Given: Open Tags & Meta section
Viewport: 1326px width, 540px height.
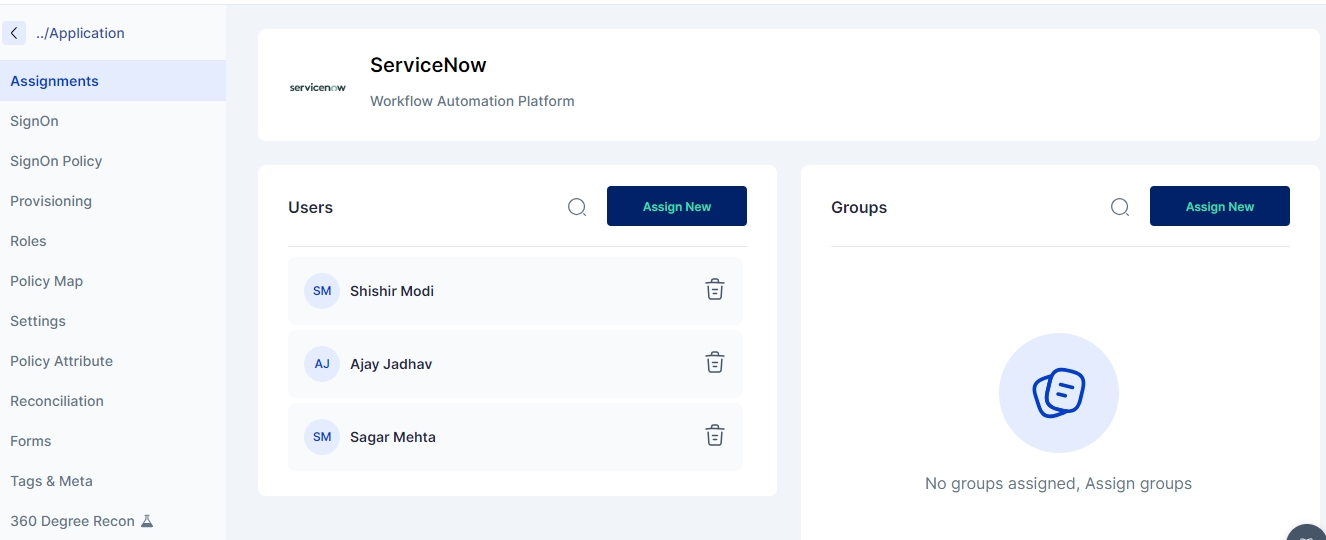Looking at the screenshot, I should coord(51,481).
